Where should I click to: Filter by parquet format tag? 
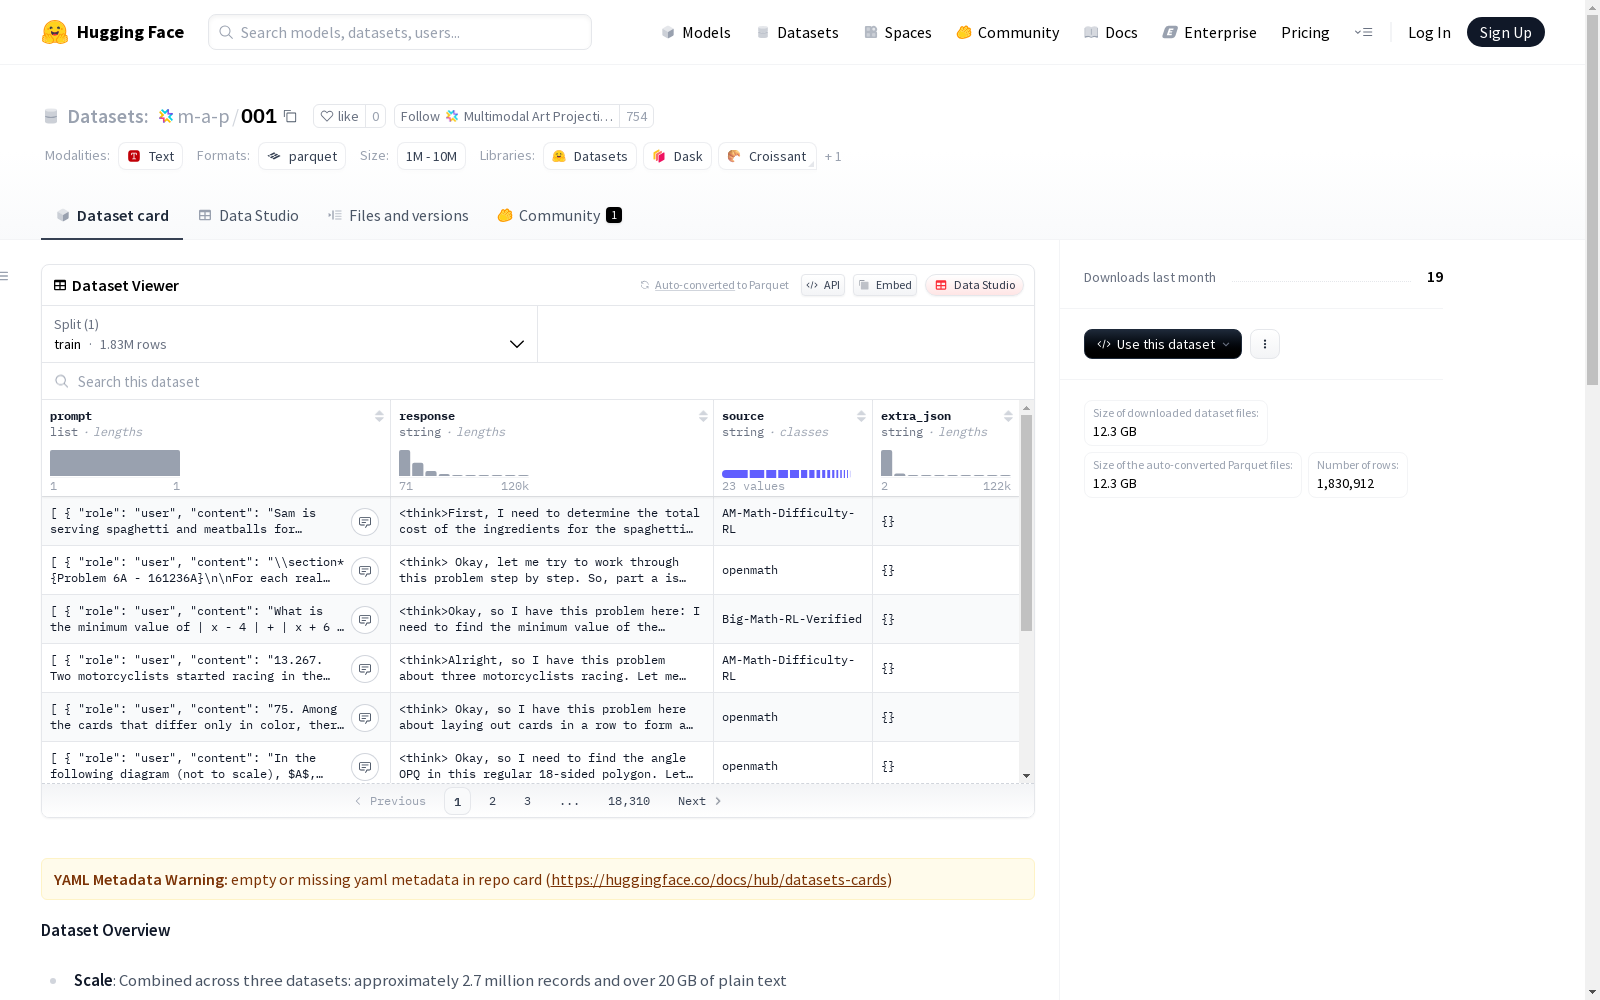pyautogui.click(x=302, y=156)
